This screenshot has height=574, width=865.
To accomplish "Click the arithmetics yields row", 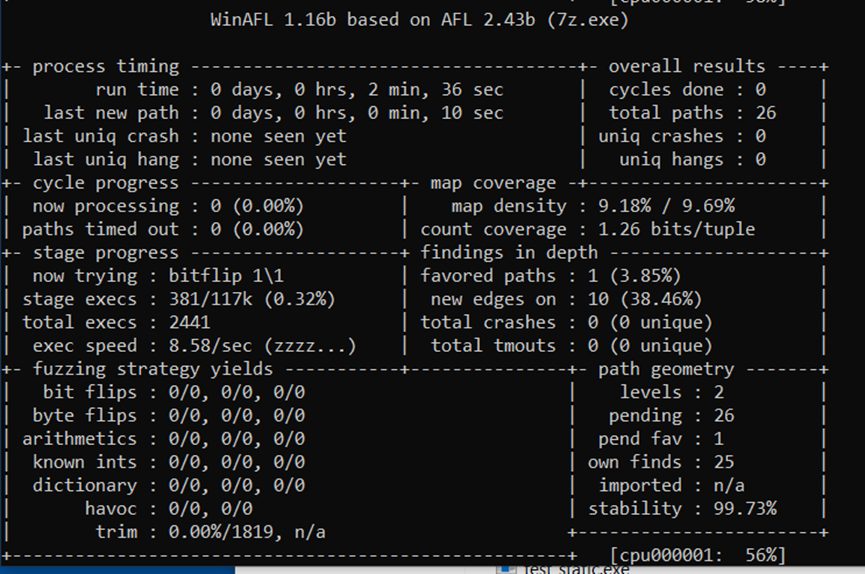I will pos(164,439).
